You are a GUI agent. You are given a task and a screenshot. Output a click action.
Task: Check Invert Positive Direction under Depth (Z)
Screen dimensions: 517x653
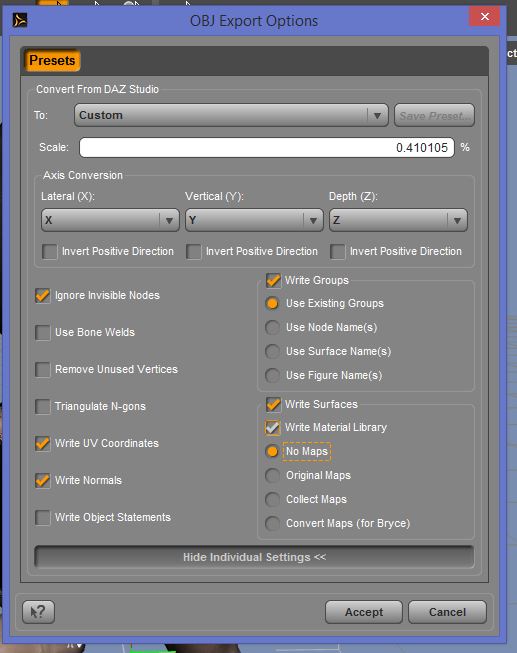(x=337, y=252)
